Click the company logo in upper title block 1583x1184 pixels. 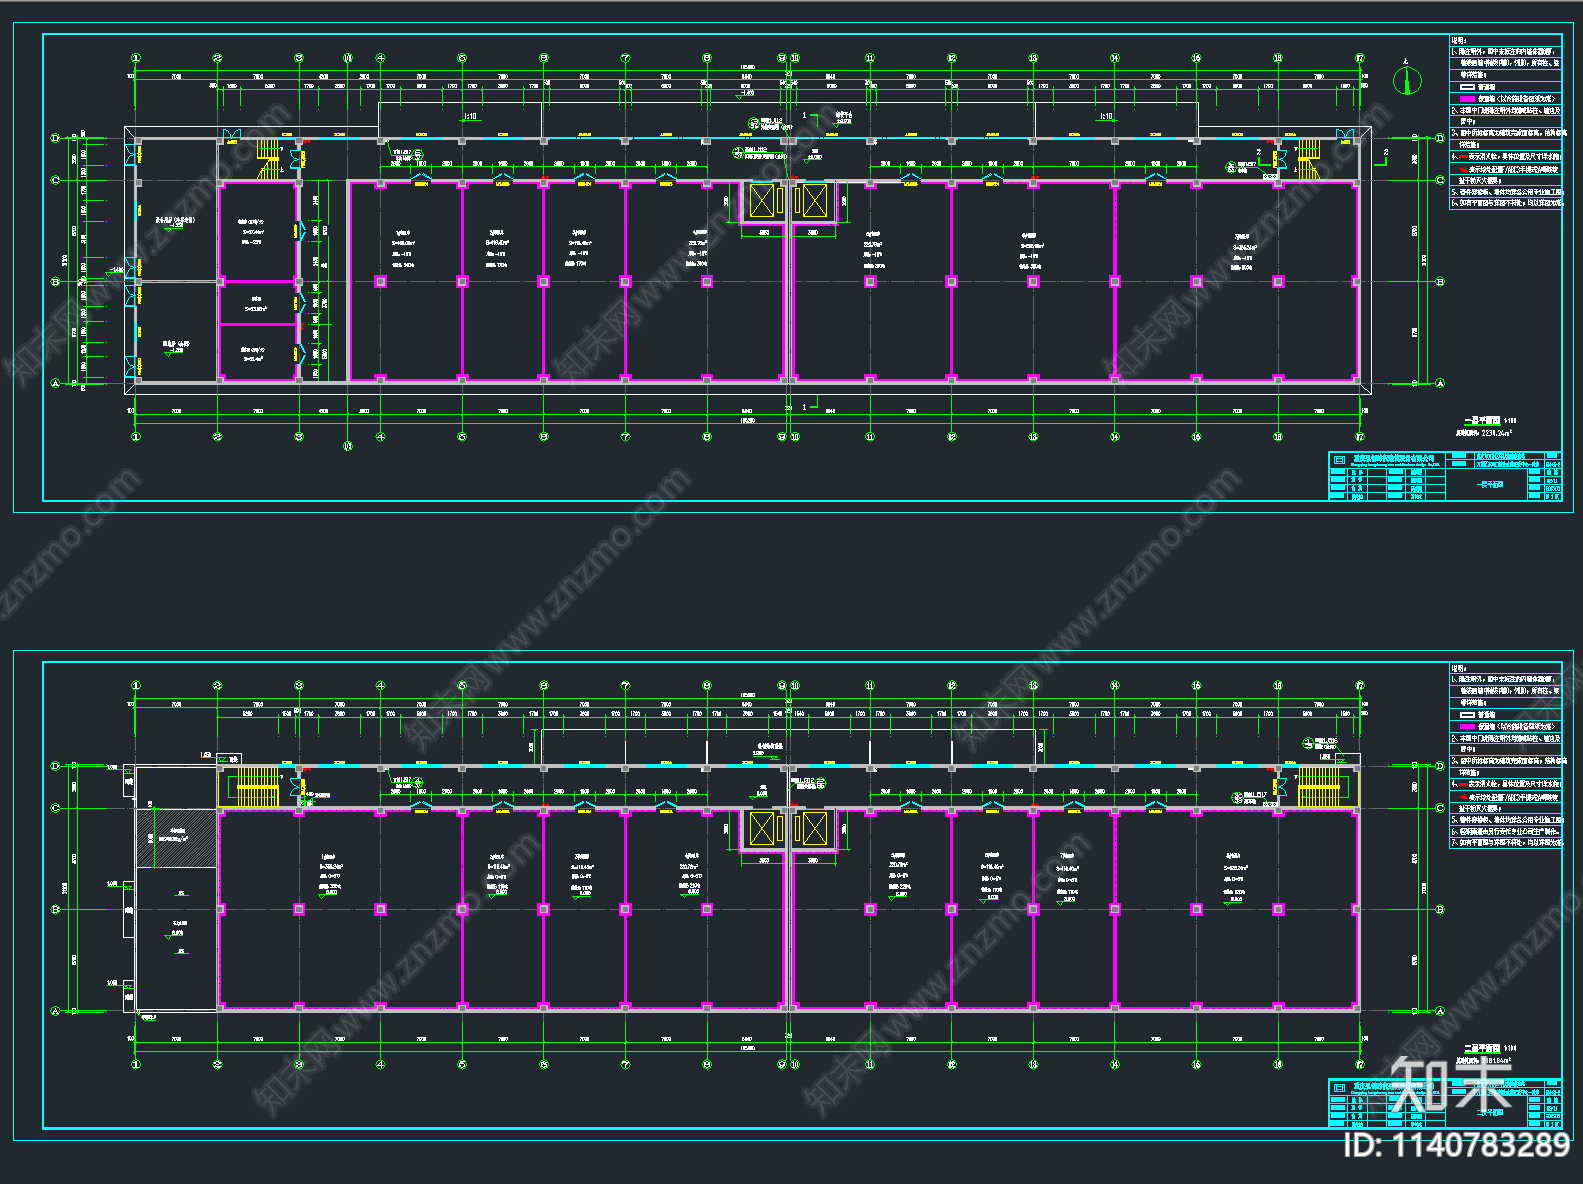(x=1340, y=459)
